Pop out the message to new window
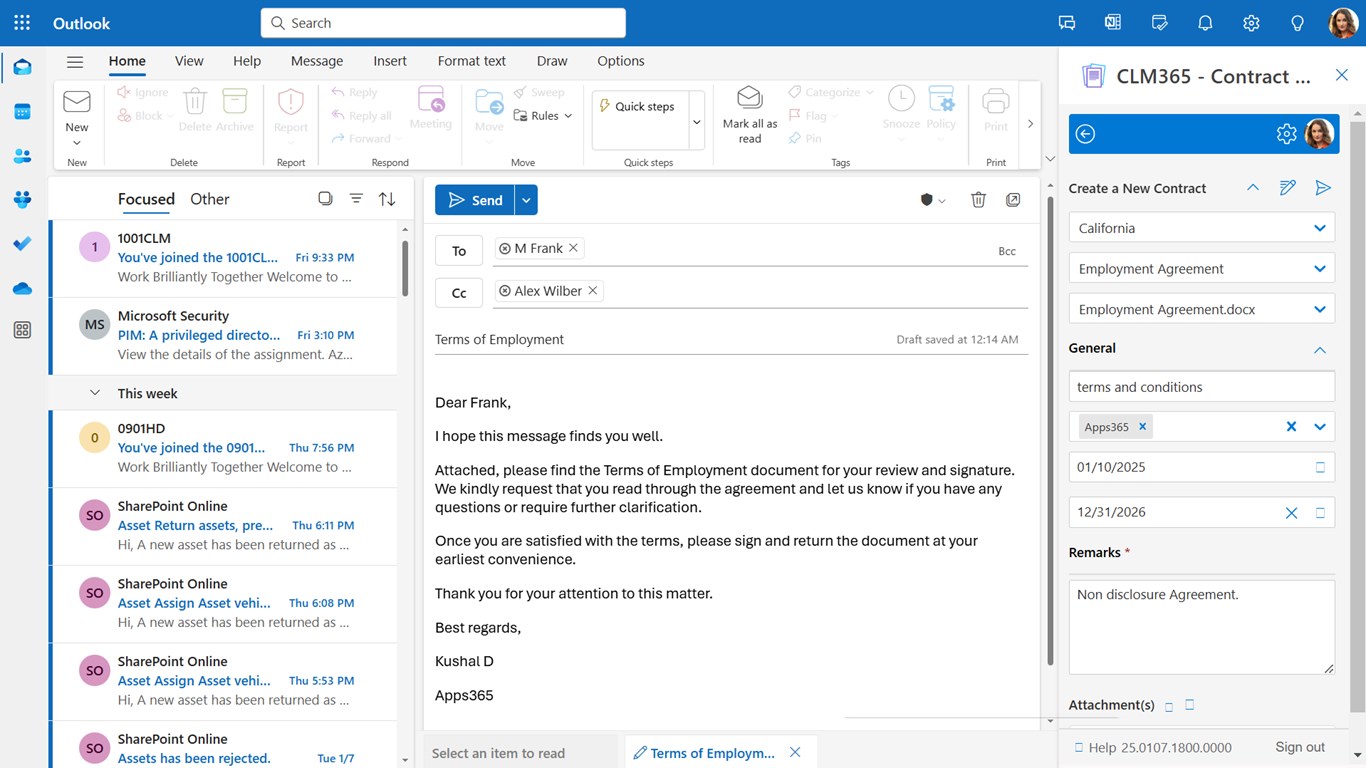This screenshot has width=1366, height=768. (1013, 200)
